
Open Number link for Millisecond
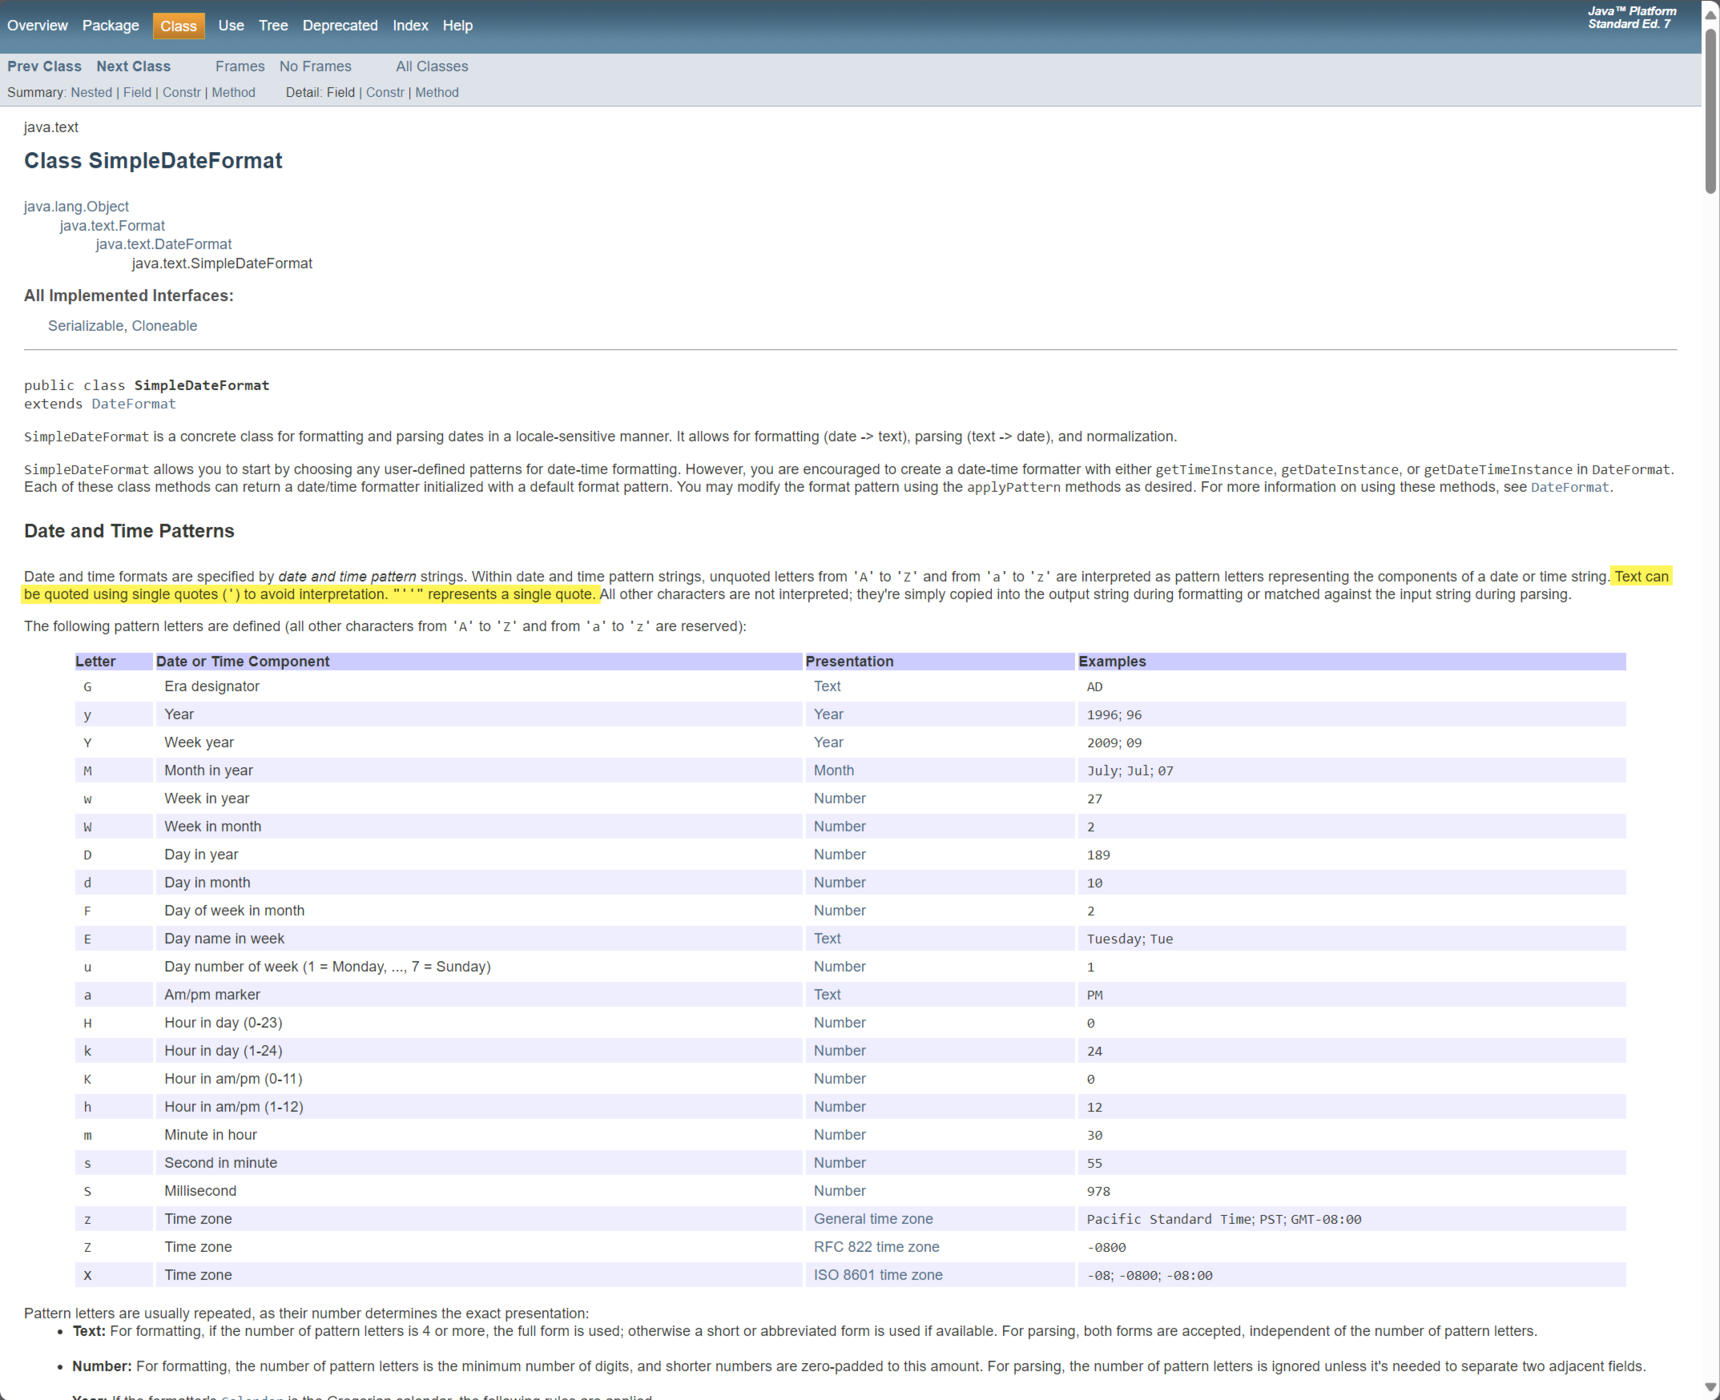[x=840, y=1191]
